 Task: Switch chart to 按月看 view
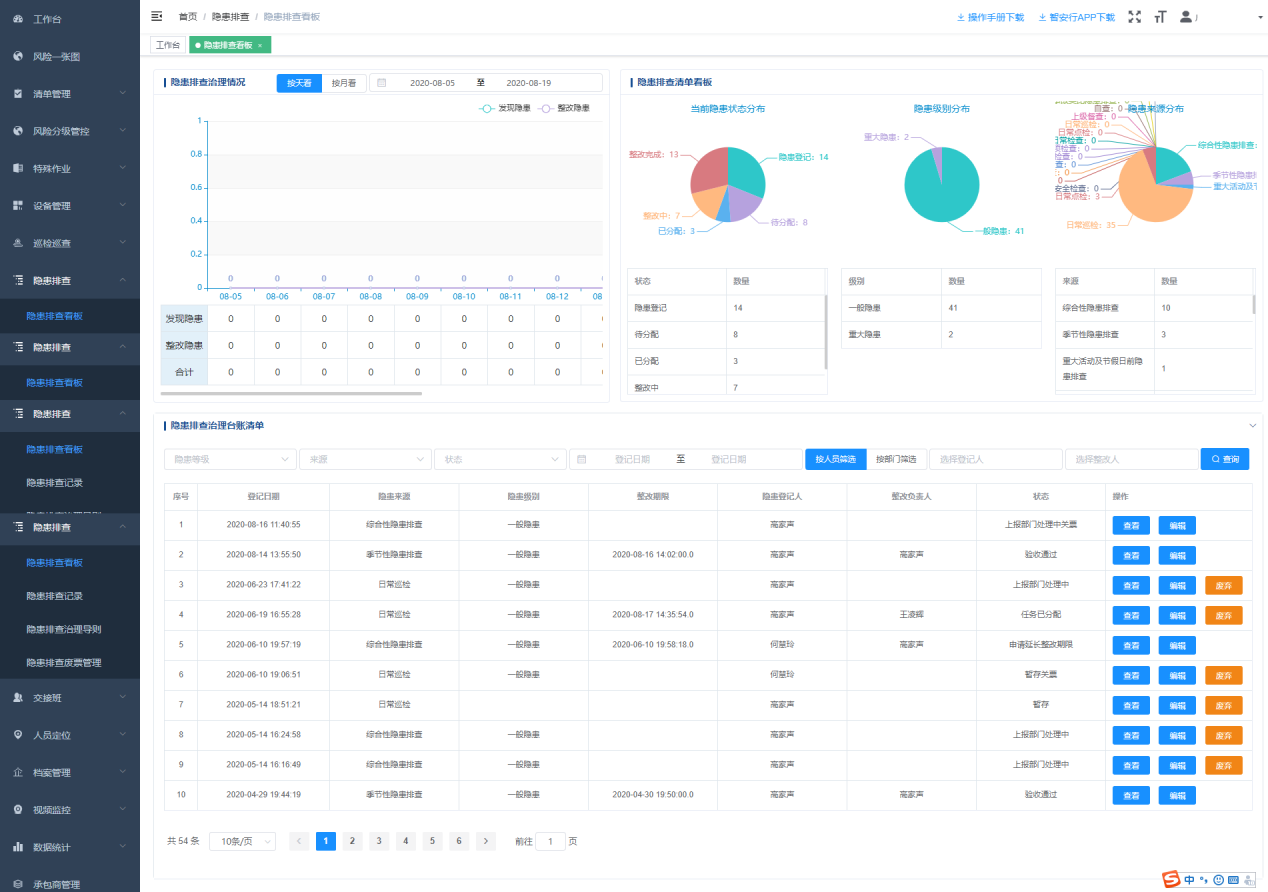(x=344, y=83)
